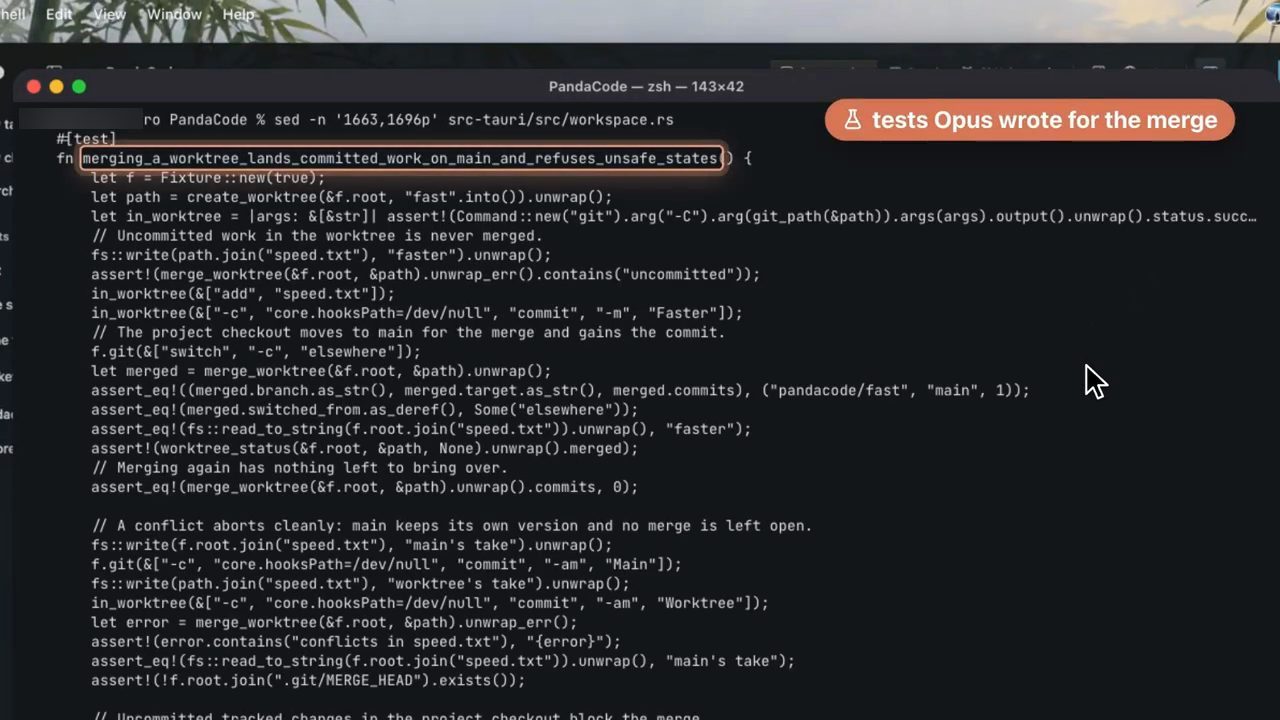1280x720 pixels.
Task: Click the assert_eq "main's take" read line
Action: coord(442,661)
